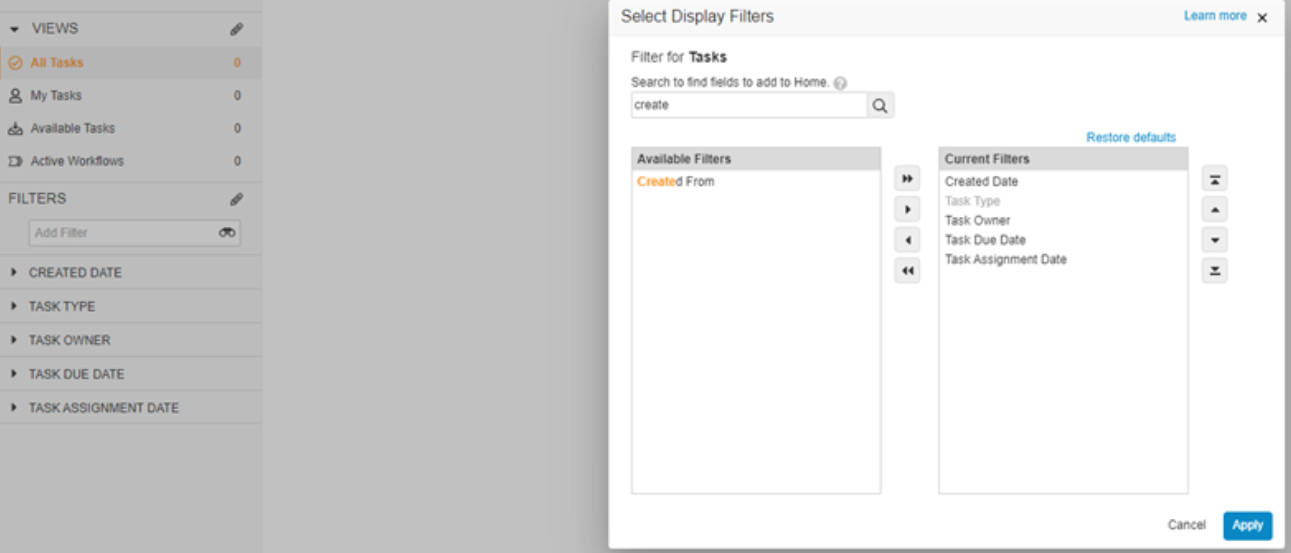
Task: Move selected filter down one position
Action: click(x=1214, y=241)
